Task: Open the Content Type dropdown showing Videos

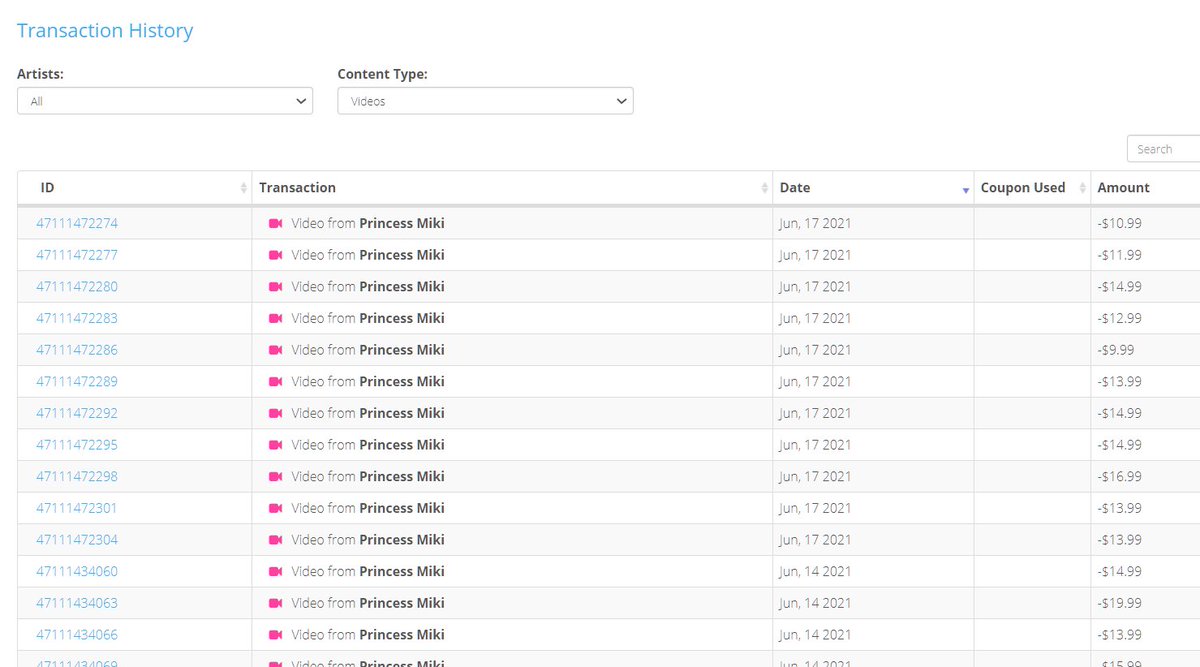Action: [485, 101]
